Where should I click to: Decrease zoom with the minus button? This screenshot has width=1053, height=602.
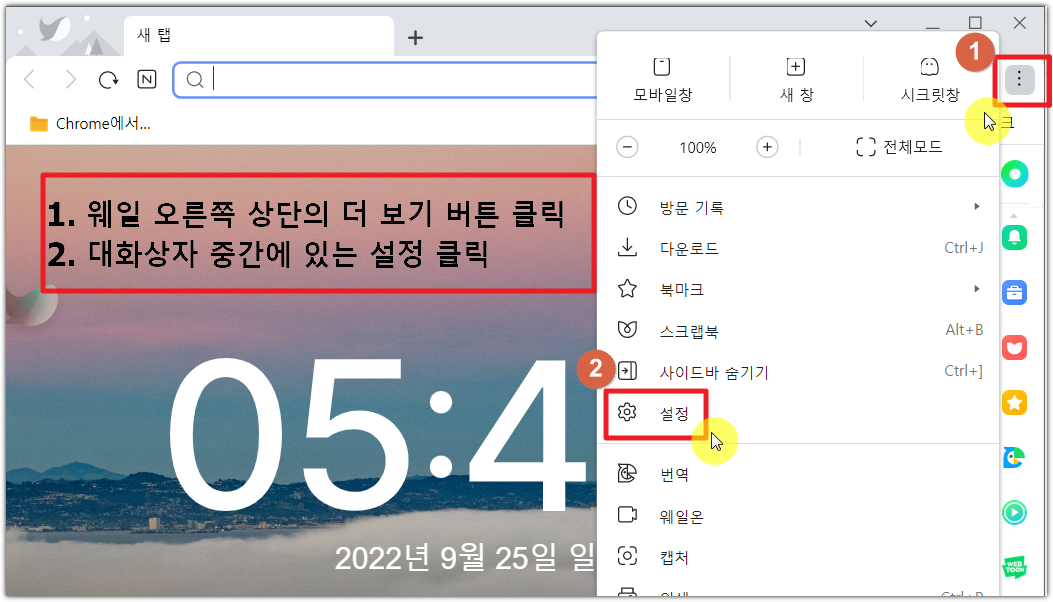(627, 147)
